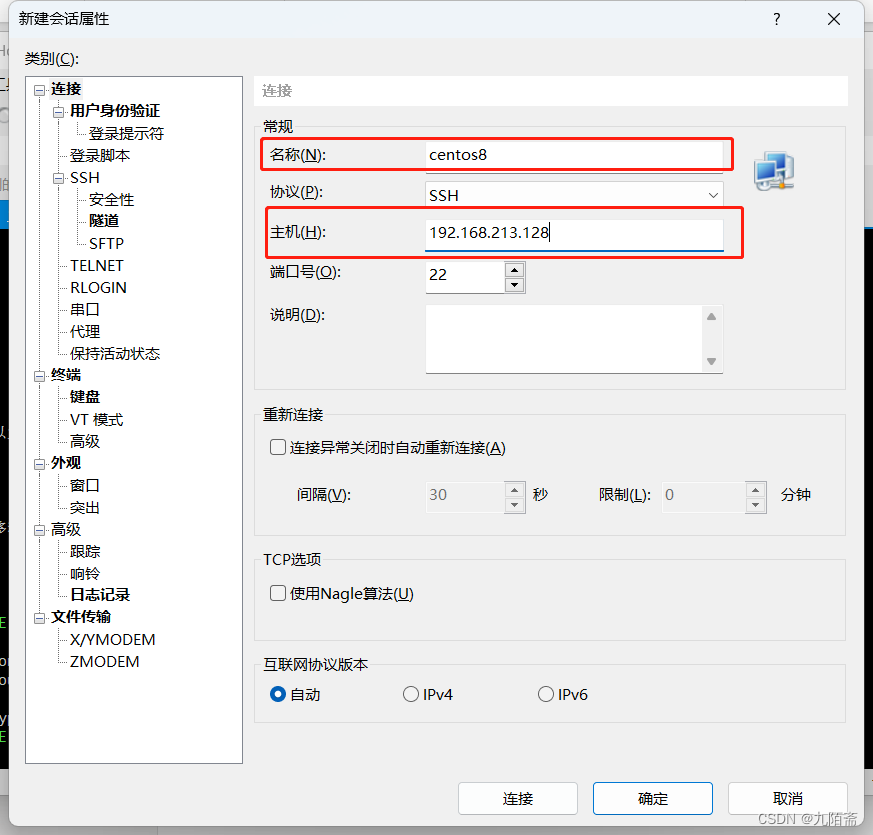Click the network computers session icon
The image size is (873, 835).
click(774, 171)
